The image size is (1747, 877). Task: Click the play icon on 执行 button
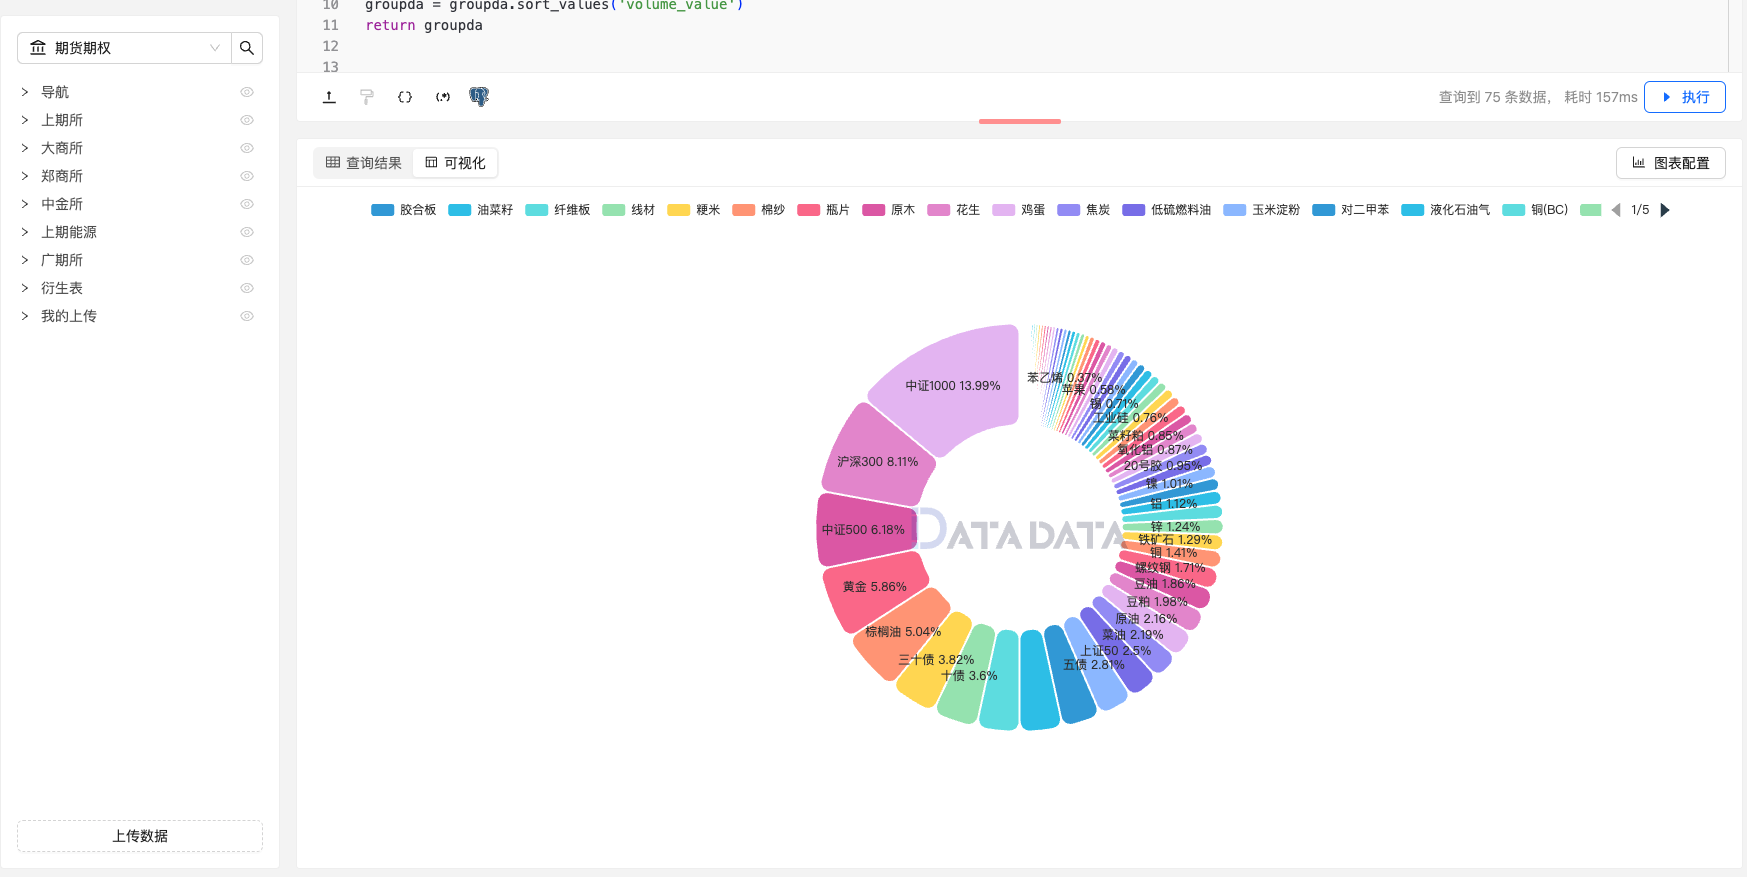[x=1667, y=97]
